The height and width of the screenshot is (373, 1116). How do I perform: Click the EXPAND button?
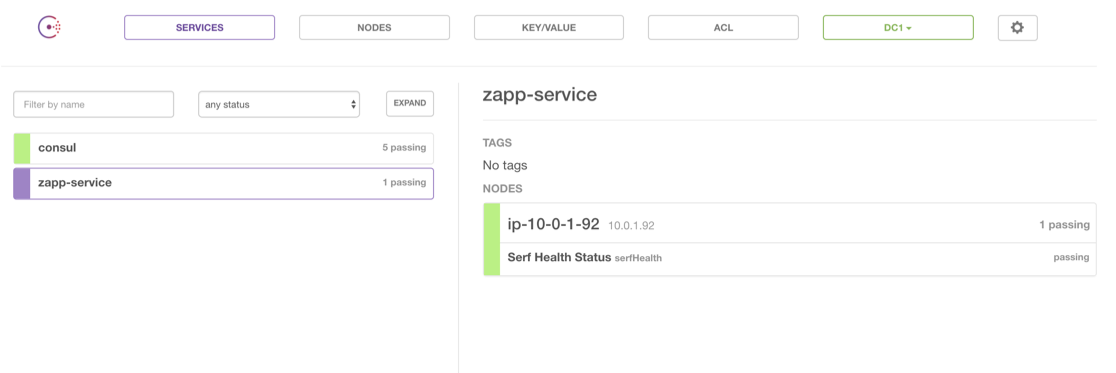(410, 103)
